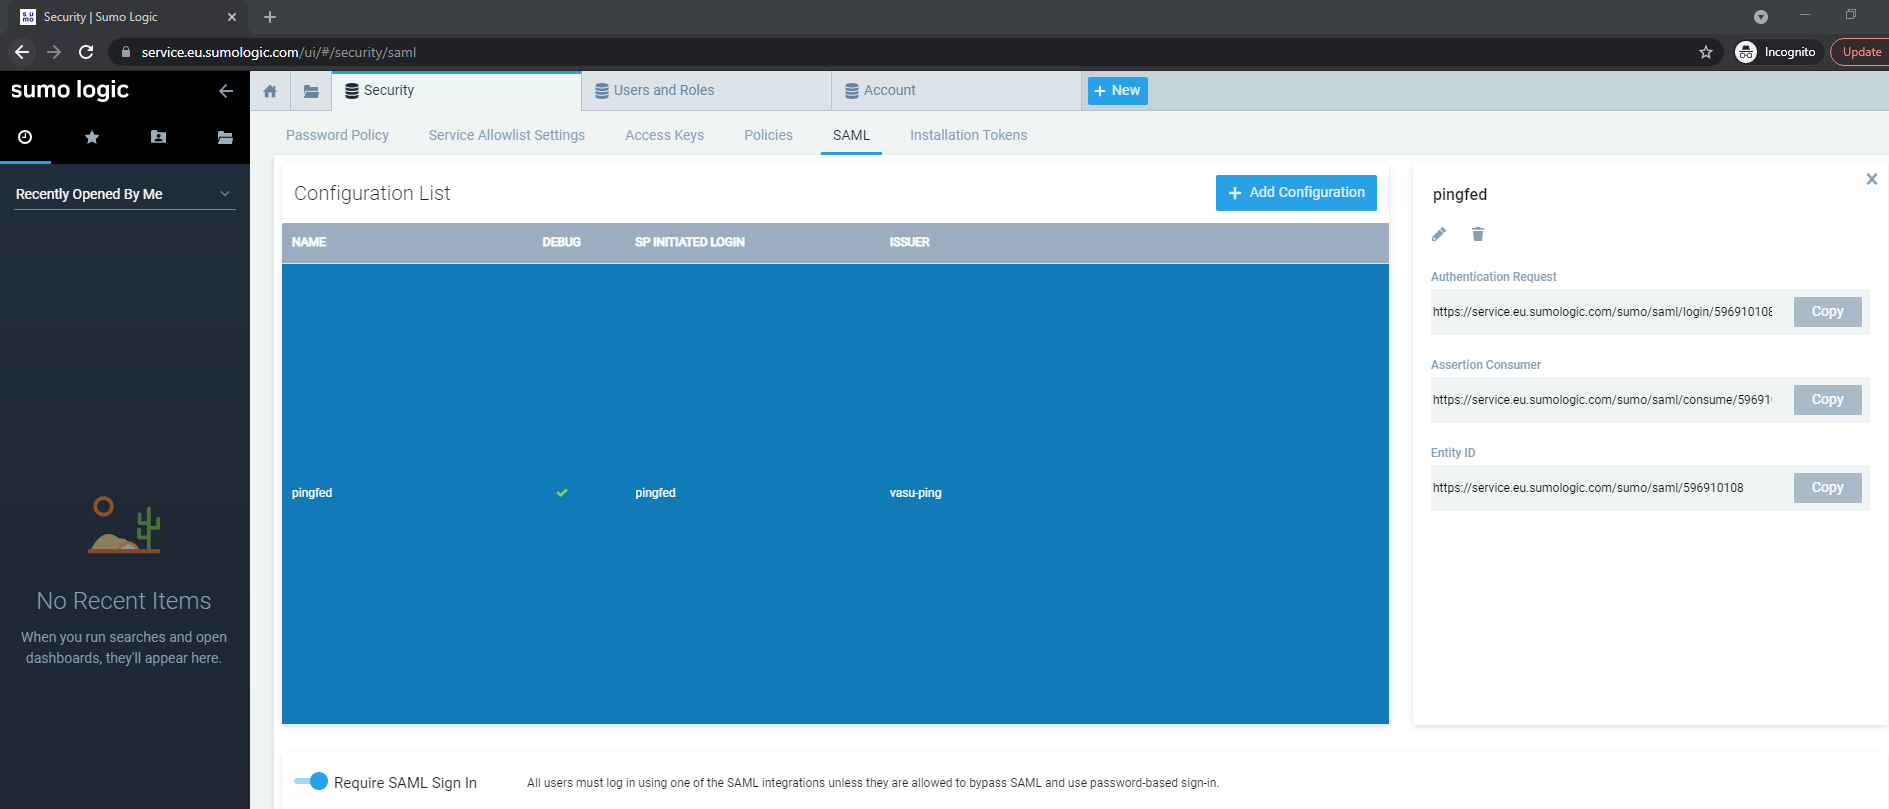This screenshot has width=1889, height=809.
Task: Switch to the Account tab
Action: click(957, 91)
